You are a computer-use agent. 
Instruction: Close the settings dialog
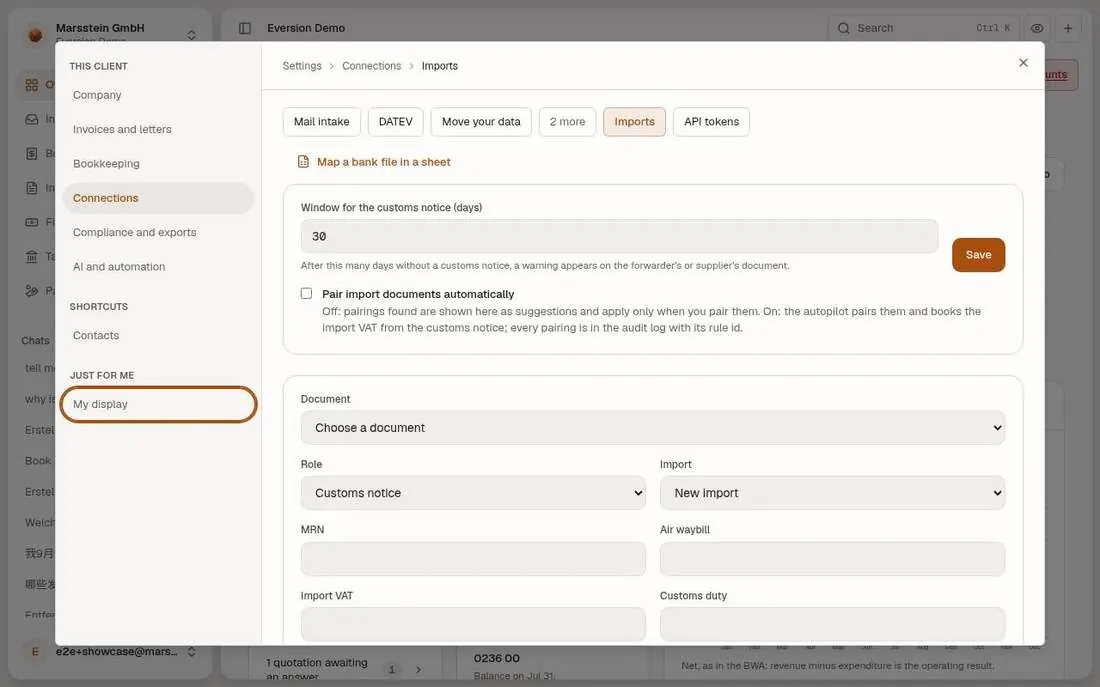(1024, 63)
